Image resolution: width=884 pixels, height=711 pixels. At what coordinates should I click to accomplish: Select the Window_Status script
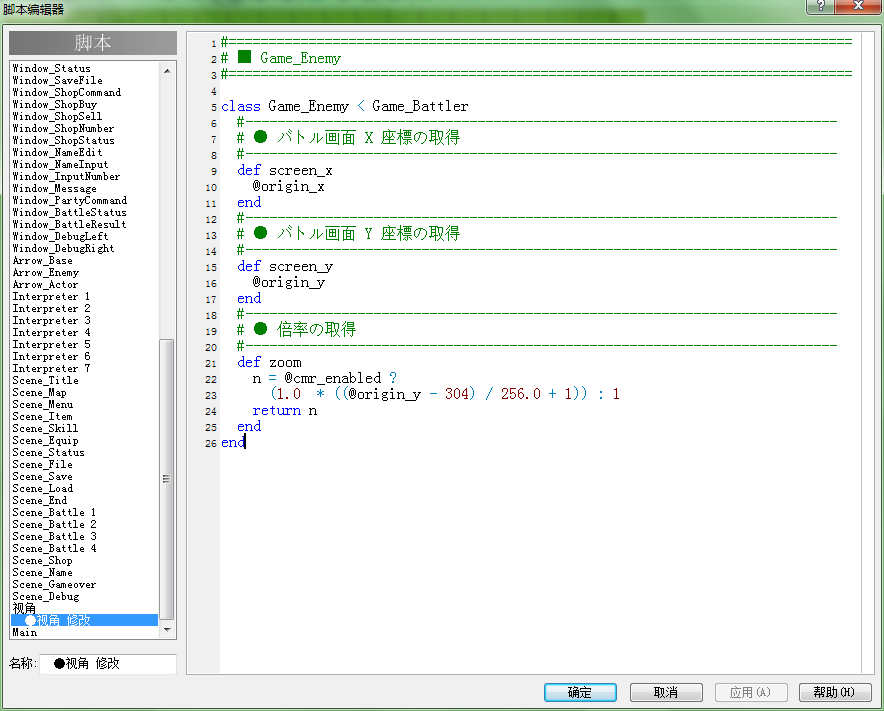[51, 68]
